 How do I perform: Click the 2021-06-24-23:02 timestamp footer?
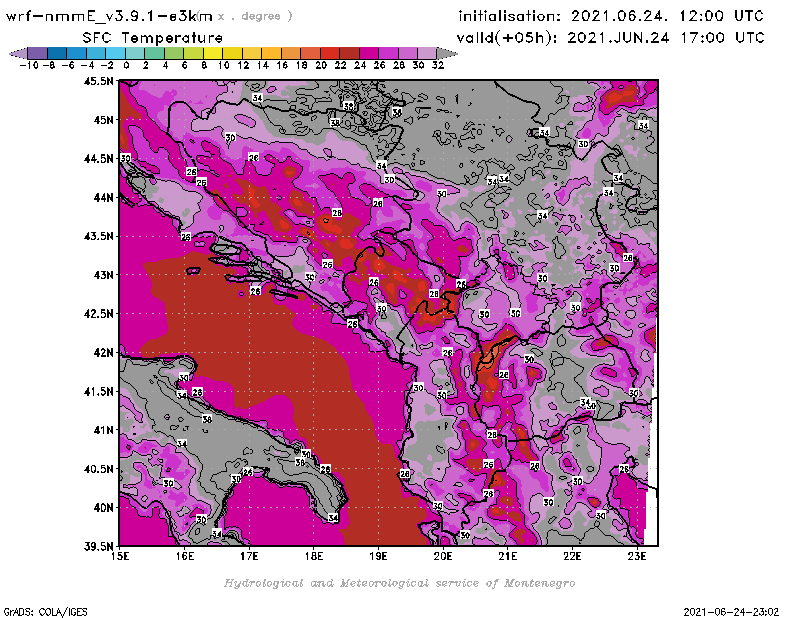pyautogui.click(x=731, y=612)
